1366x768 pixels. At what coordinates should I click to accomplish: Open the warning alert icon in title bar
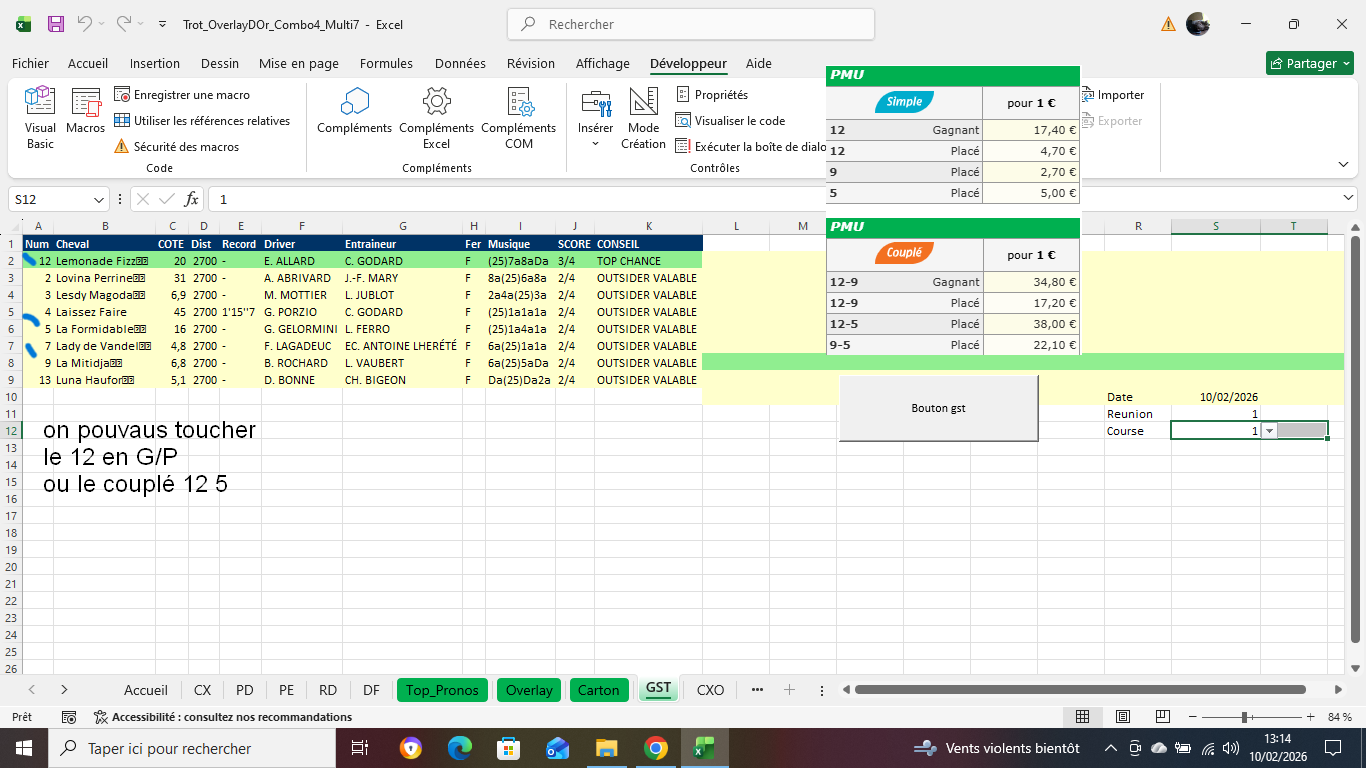coord(1168,24)
